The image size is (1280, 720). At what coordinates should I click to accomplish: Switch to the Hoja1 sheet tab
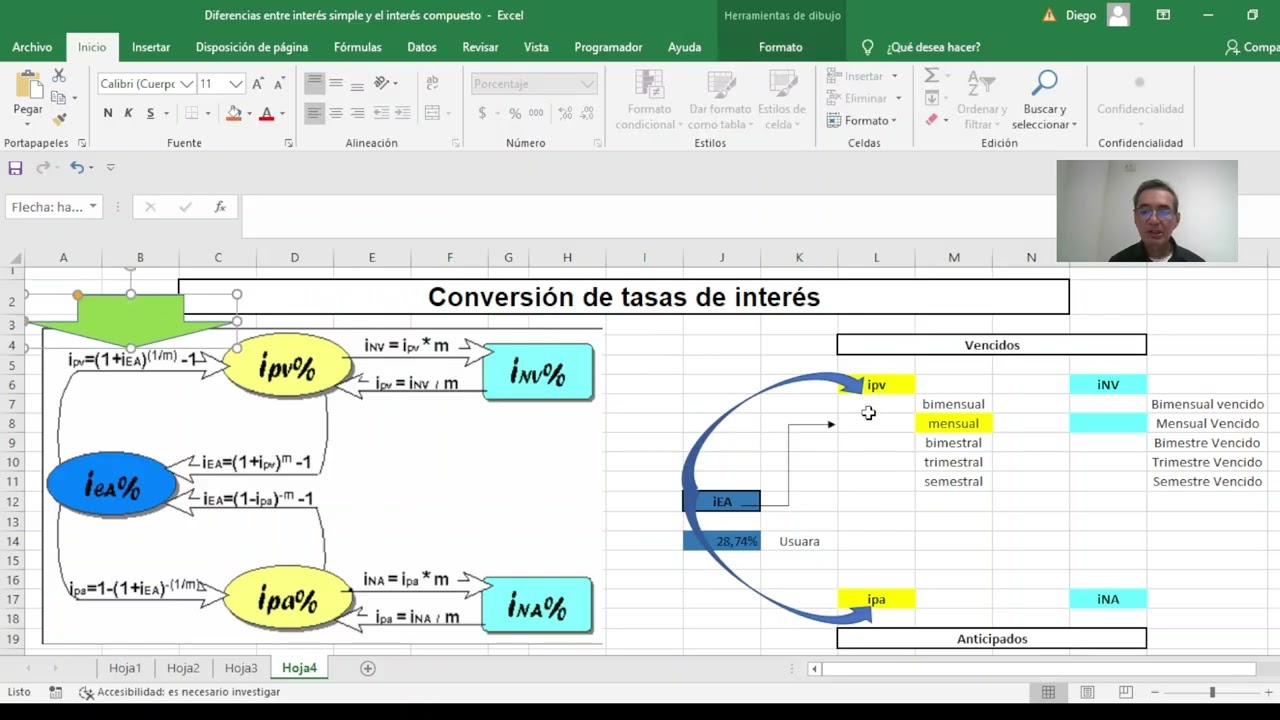coord(125,668)
